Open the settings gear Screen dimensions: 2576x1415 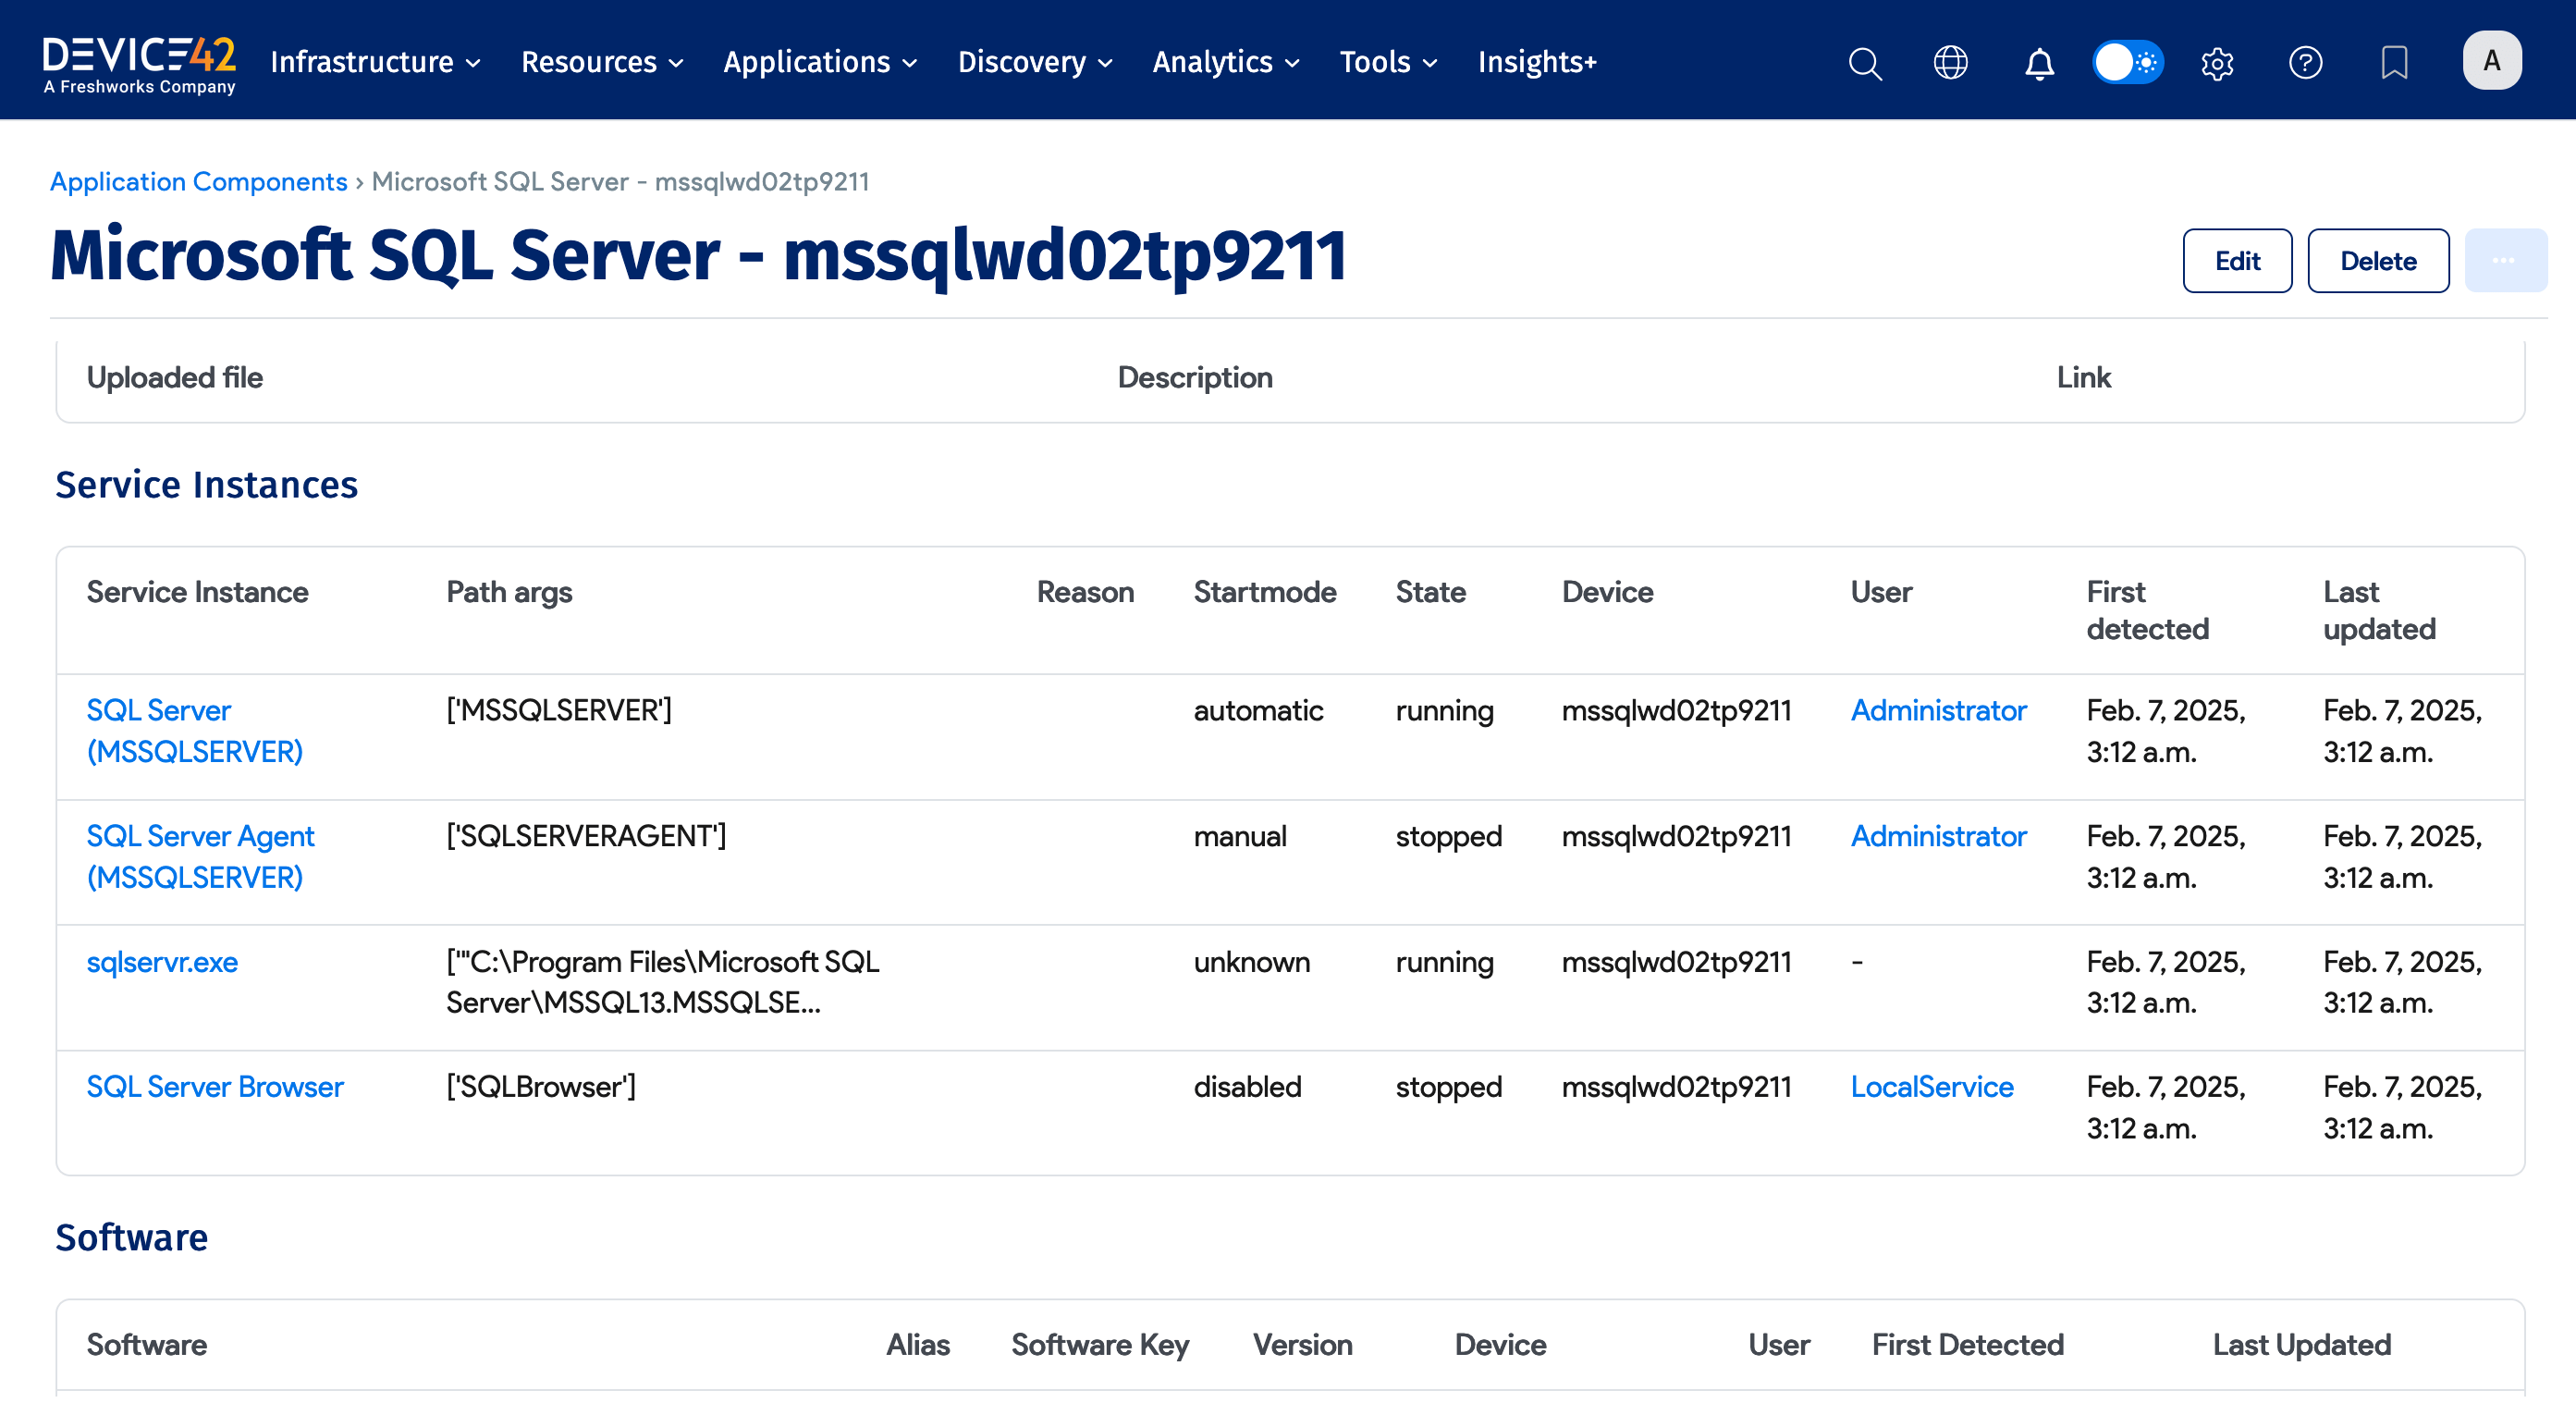[x=2216, y=63]
